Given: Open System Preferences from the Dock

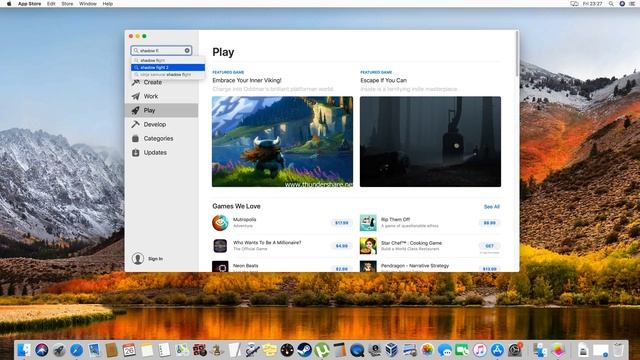Looking at the screenshot, I should pyautogui.click(x=515, y=350).
